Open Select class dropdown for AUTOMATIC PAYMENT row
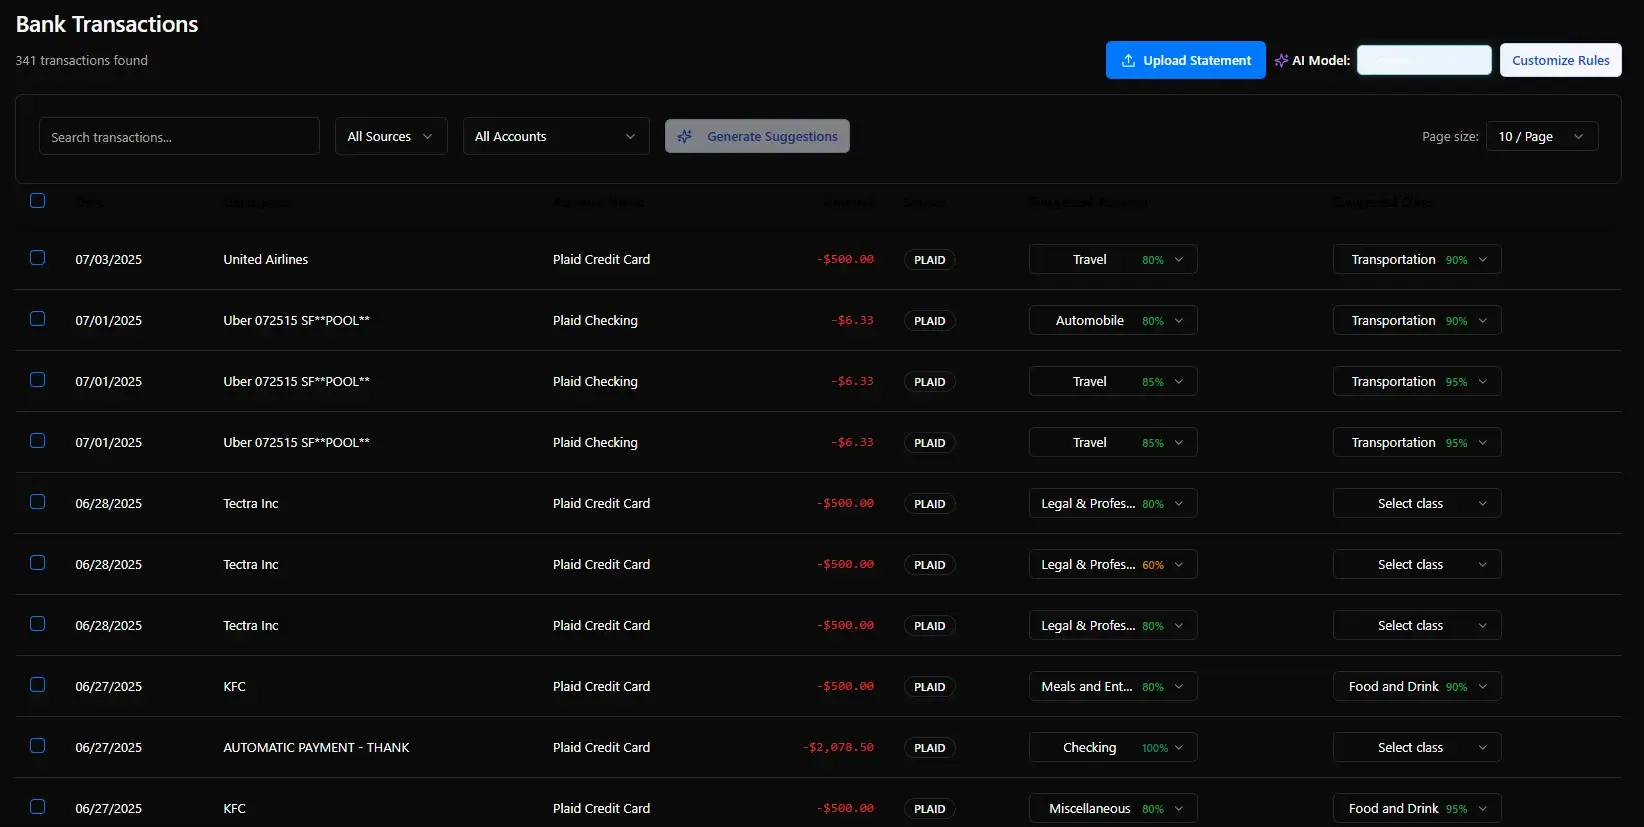The height and width of the screenshot is (827, 1644). click(x=1416, y=747)
